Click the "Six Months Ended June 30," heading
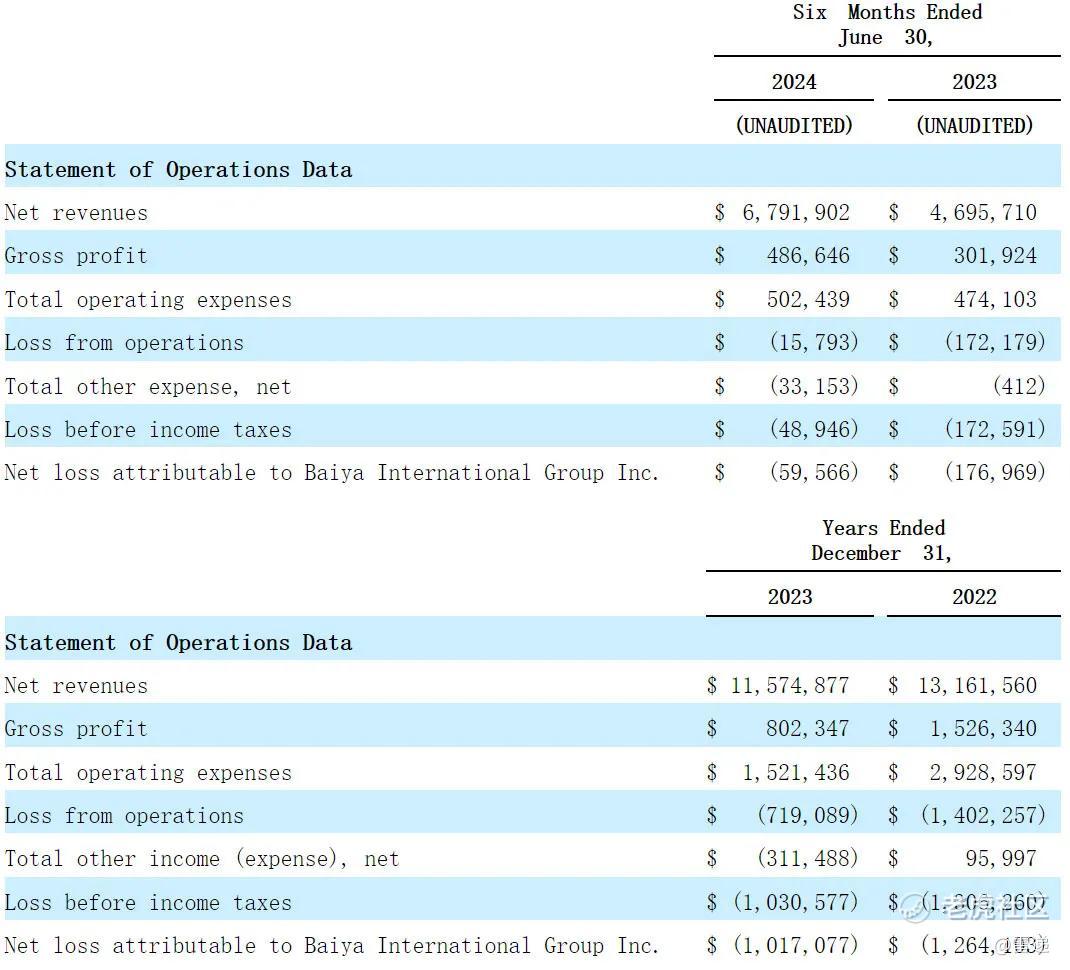The image size is (1070, 970). 887,25
